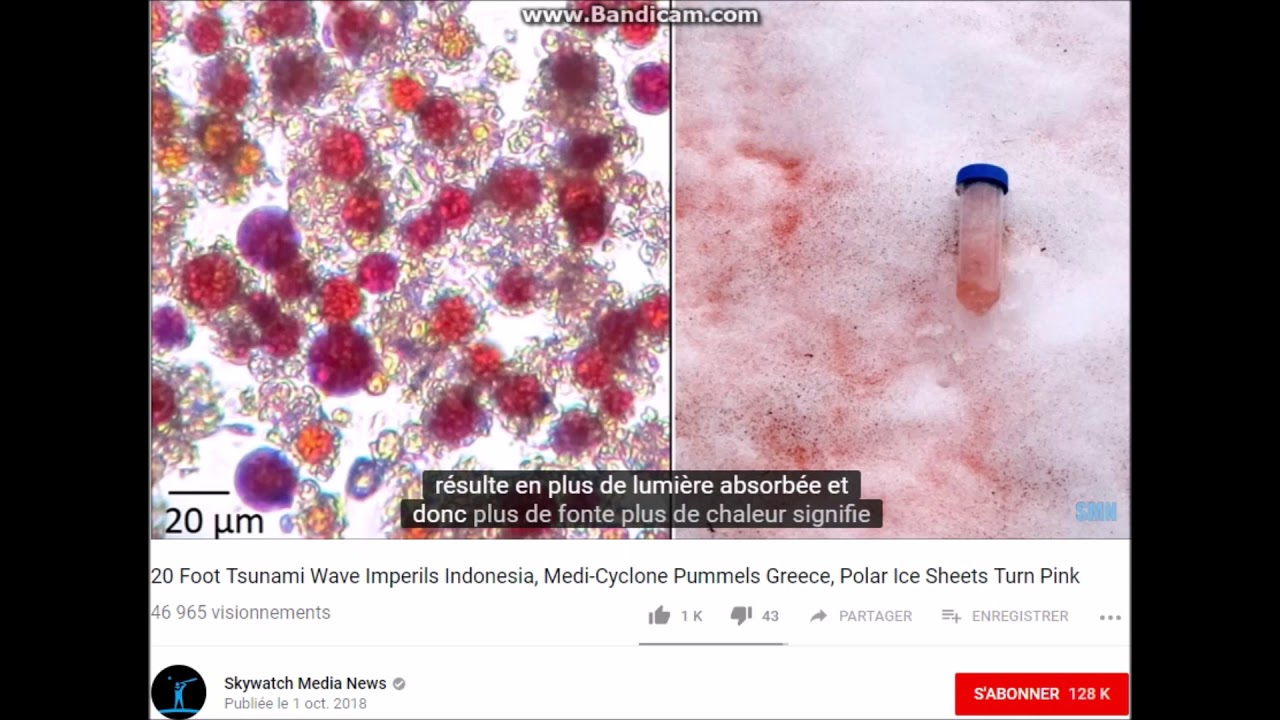This screenshot has height=720, width=1280.
Task: Open the Skywatch Media News channel avatar
Action: (x=179, y=692)
